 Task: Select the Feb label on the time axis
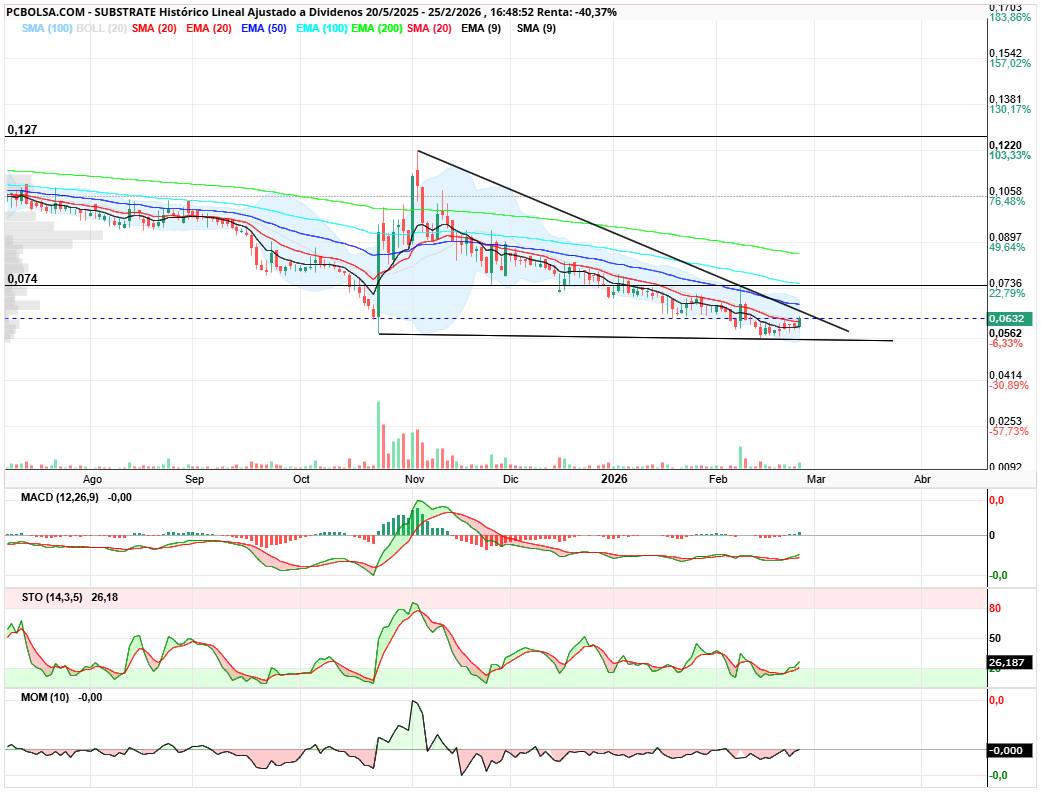click(x=716, y=479)
